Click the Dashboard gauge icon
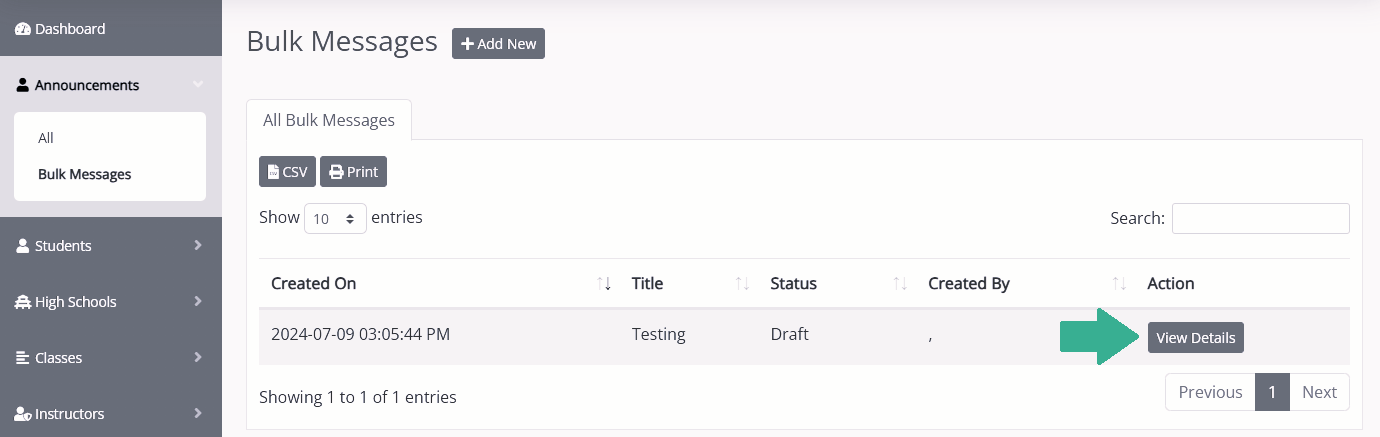 tap(23, 29)
